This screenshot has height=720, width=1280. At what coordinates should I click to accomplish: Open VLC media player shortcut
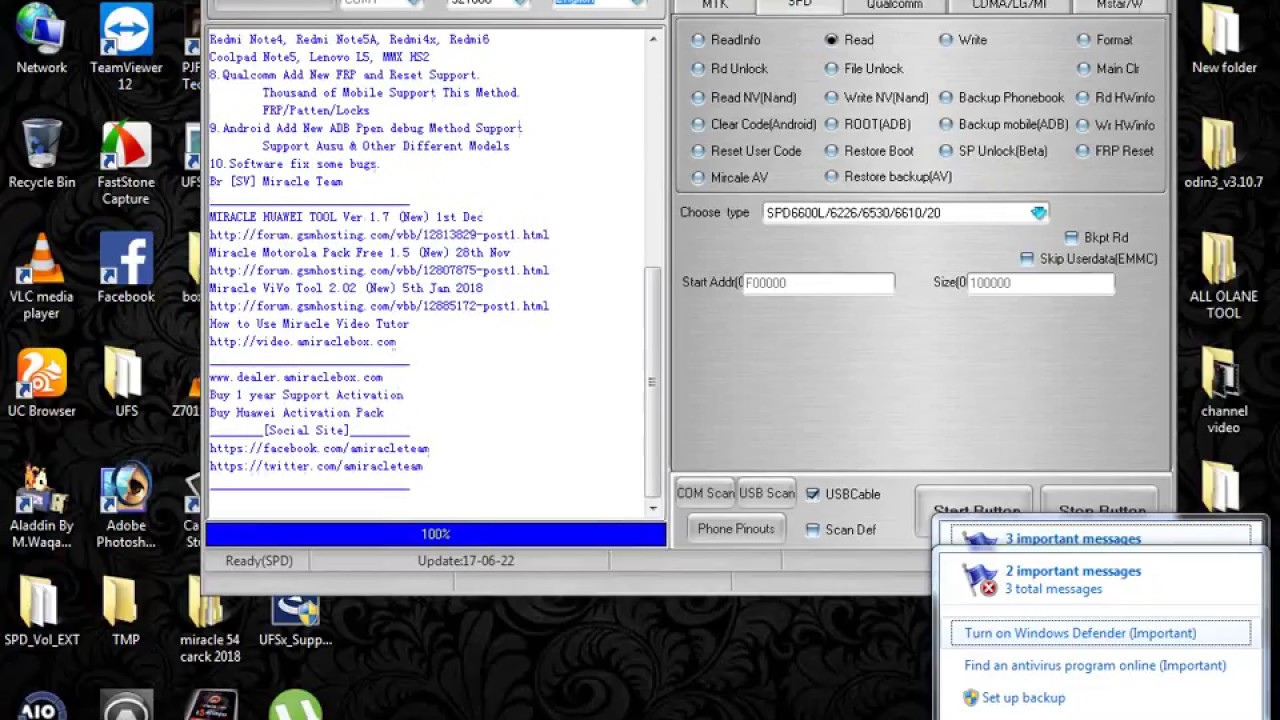click(41, 277)
